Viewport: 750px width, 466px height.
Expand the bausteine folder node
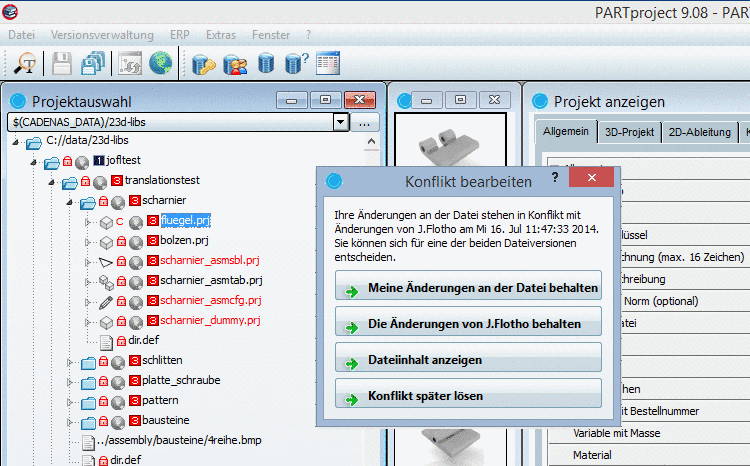[70, 422]
